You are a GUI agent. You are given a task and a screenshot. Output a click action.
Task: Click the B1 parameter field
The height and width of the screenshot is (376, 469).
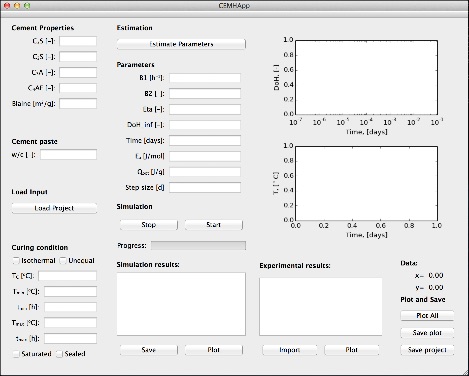coord(205,78)
